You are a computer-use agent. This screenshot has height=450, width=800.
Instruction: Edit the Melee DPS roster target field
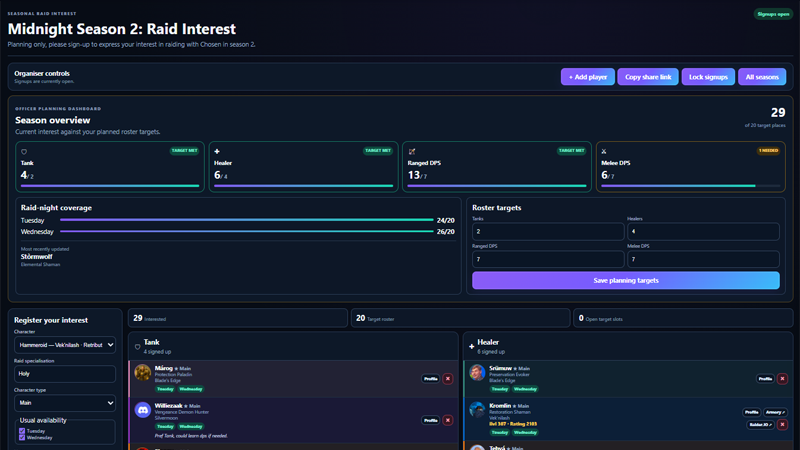(703, 259)
